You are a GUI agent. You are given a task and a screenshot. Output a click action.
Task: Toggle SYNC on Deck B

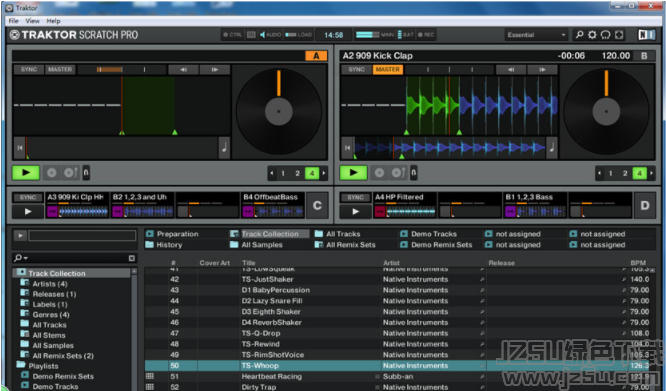[356, 69]
